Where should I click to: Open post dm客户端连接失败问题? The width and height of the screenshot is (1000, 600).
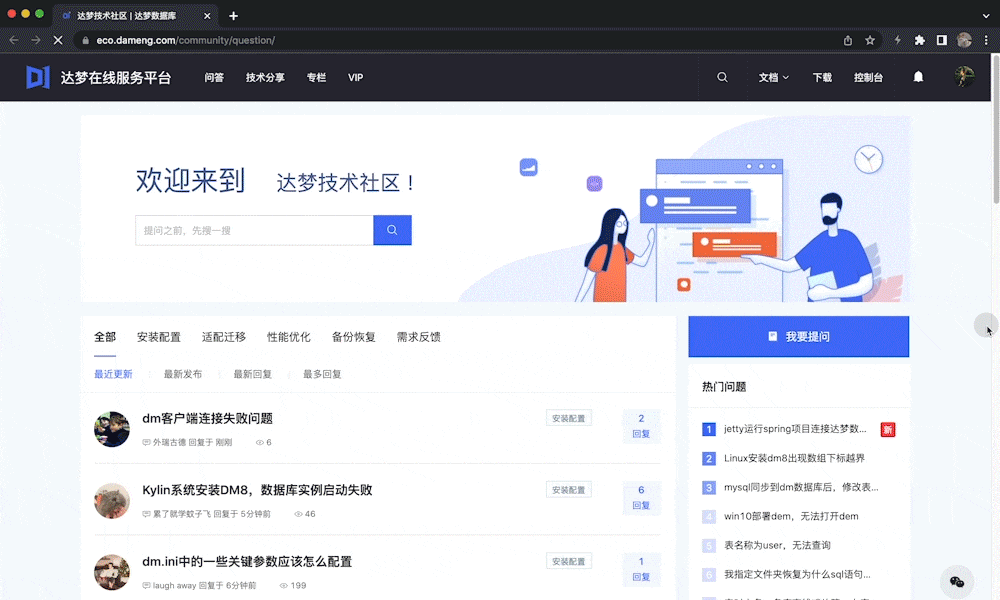click(207, 418)
